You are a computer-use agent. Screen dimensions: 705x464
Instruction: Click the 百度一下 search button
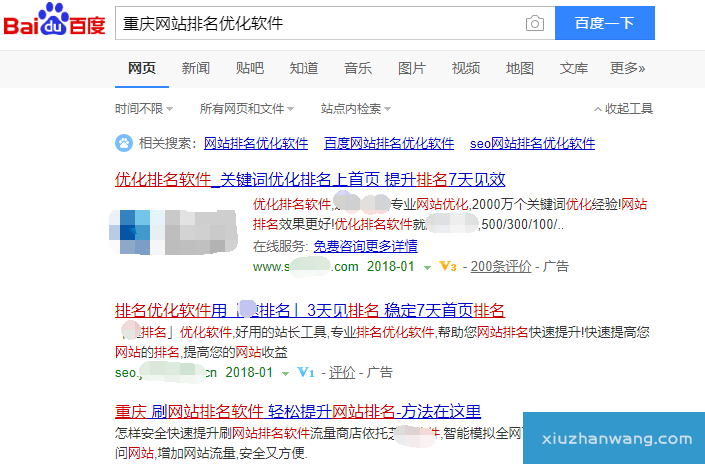pyautogui.click(x=605, y=23)
